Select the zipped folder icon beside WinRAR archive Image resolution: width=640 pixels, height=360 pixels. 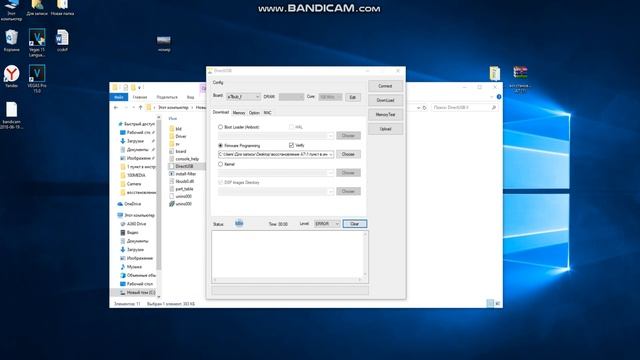(495, 73)
